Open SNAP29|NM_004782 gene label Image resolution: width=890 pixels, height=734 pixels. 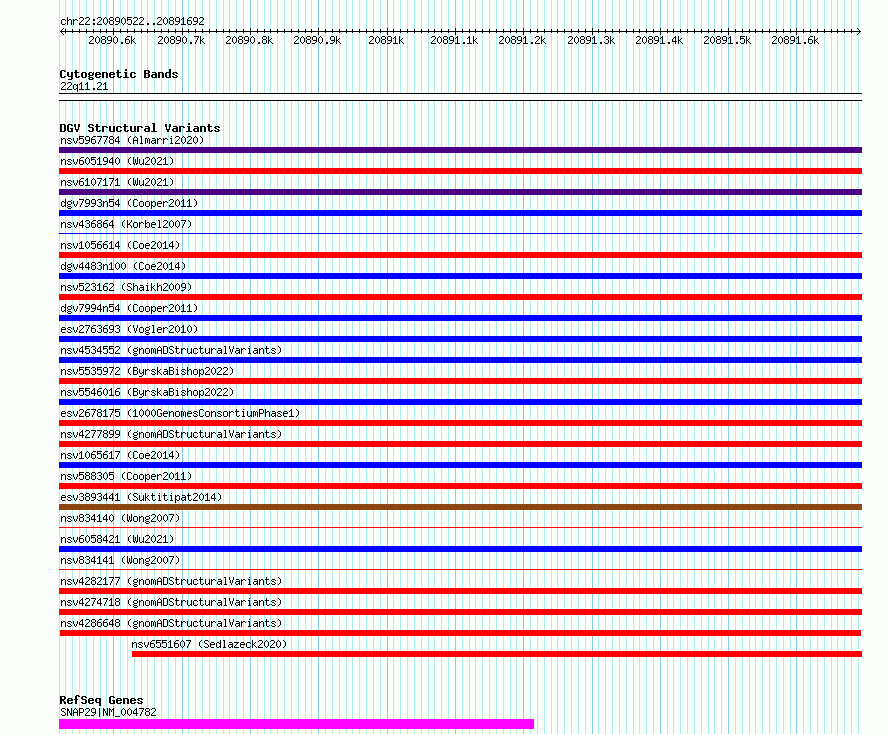(x=108, y=712)
